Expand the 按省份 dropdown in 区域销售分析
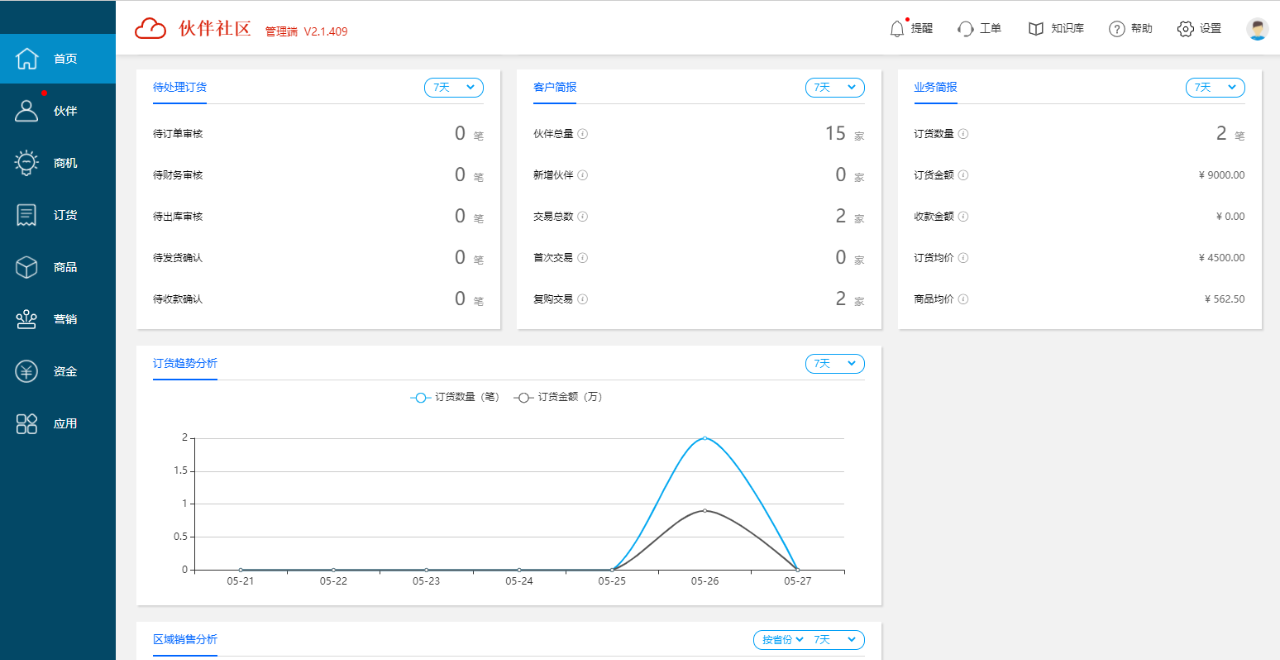The height and width of the screenshot is (660, 1280). tap(783, 639)
